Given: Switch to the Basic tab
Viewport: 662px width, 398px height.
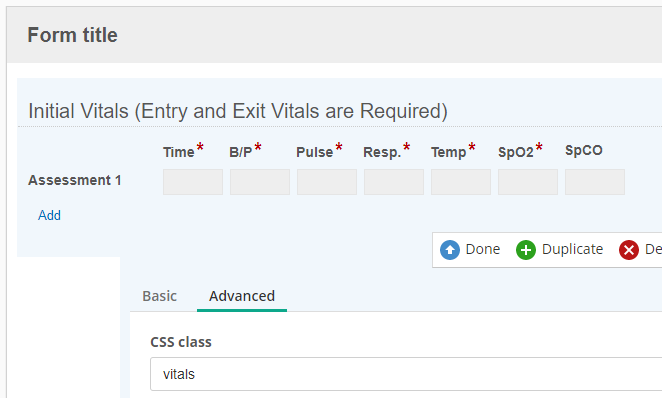Looking at the screenshot, I should [160, 296].
